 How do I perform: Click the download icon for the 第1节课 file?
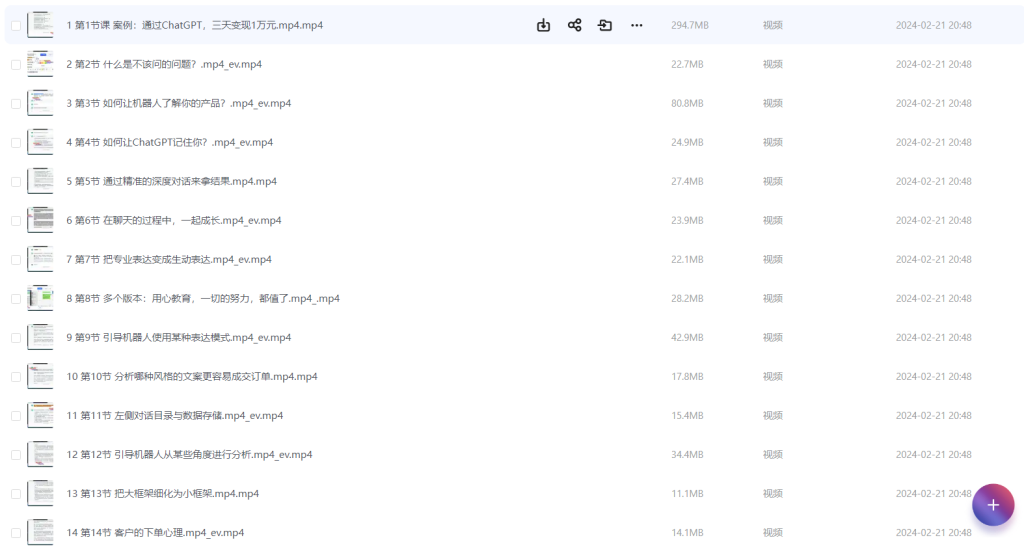(x=543, y=25)
